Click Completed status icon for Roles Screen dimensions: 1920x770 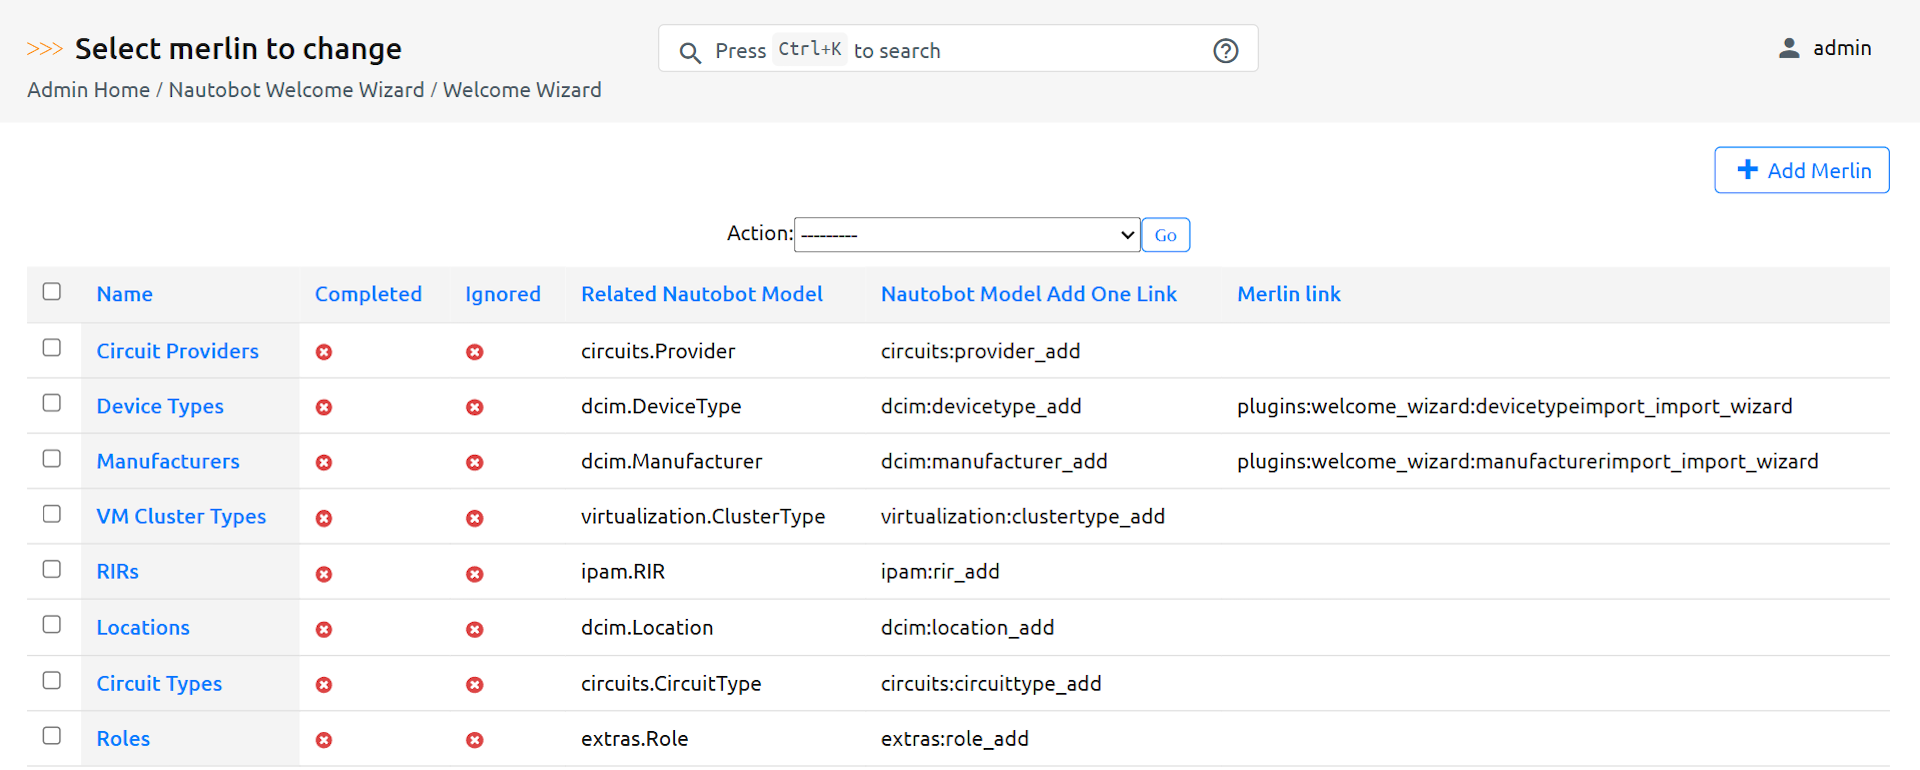324,740
